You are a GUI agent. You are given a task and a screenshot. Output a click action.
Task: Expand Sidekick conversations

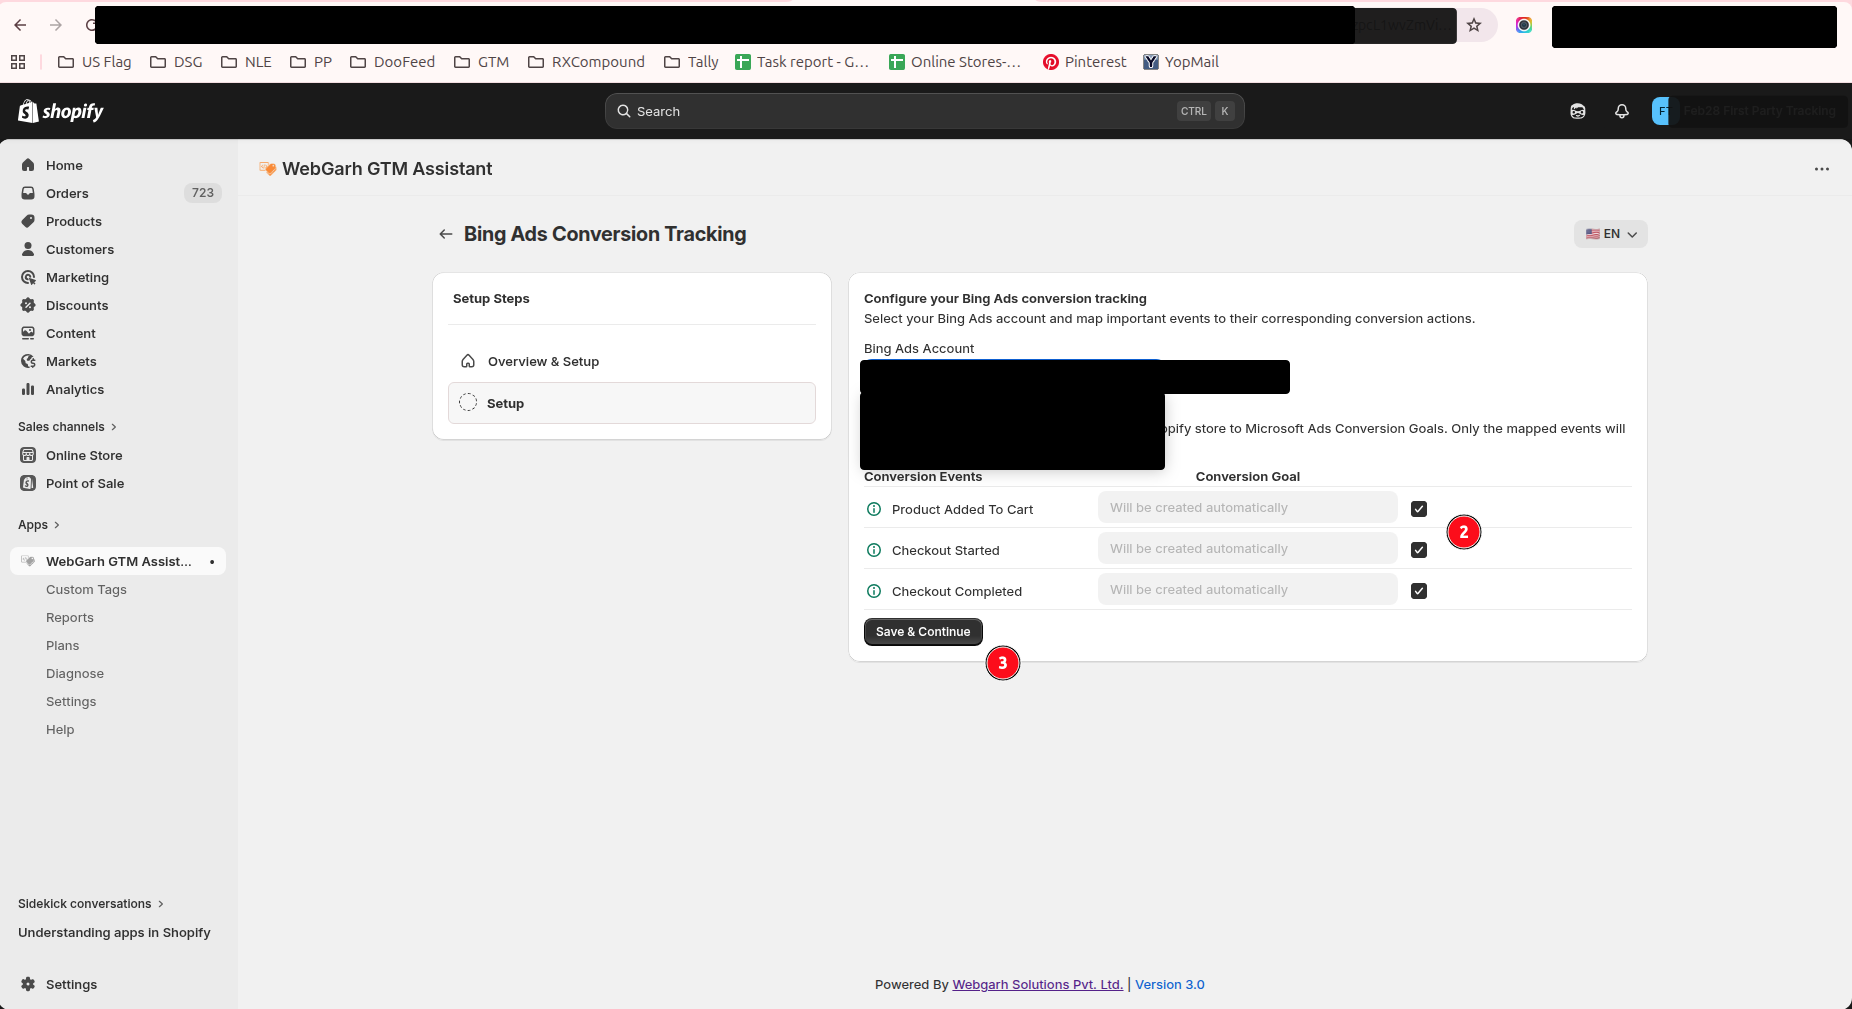90,903
